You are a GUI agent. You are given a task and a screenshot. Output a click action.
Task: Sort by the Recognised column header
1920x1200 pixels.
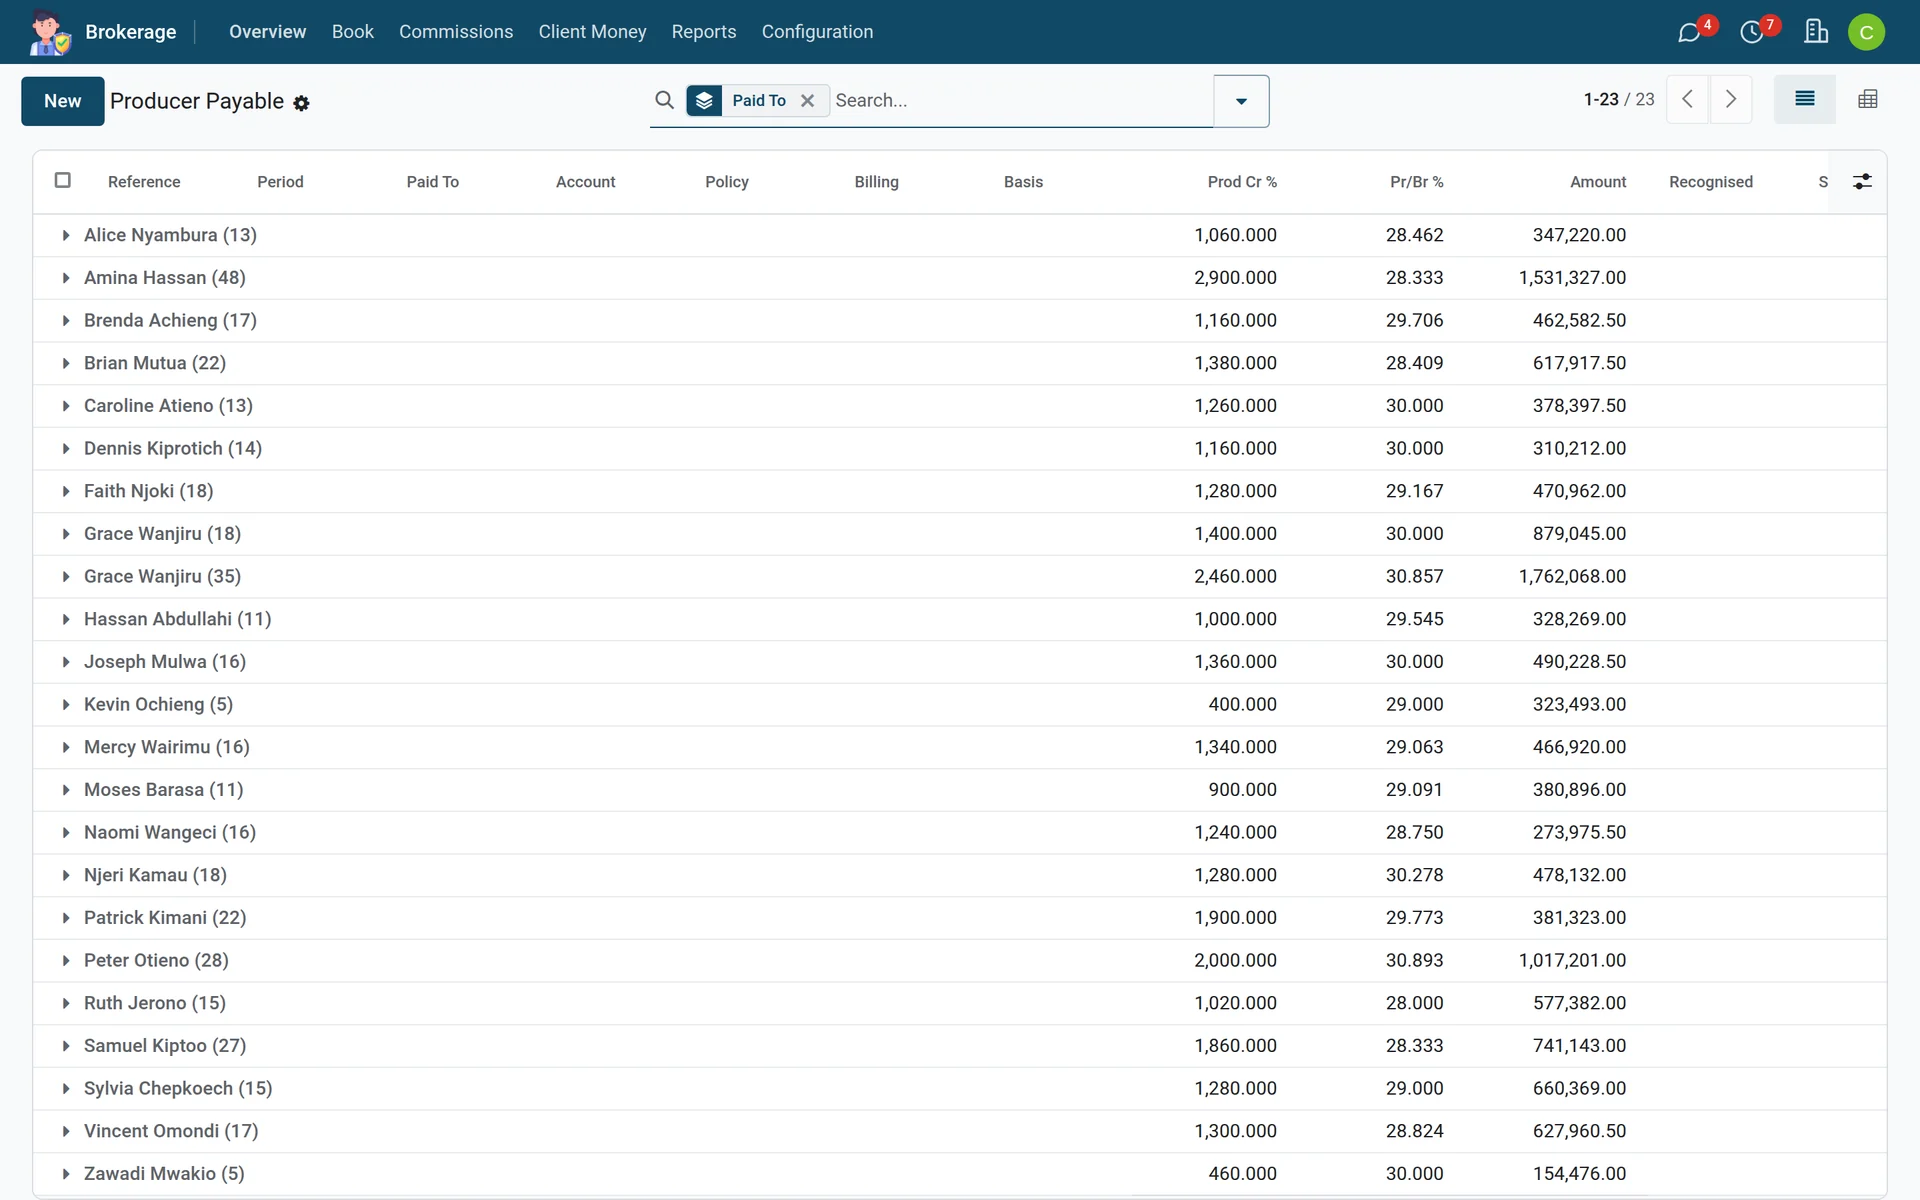(1711, 182)
